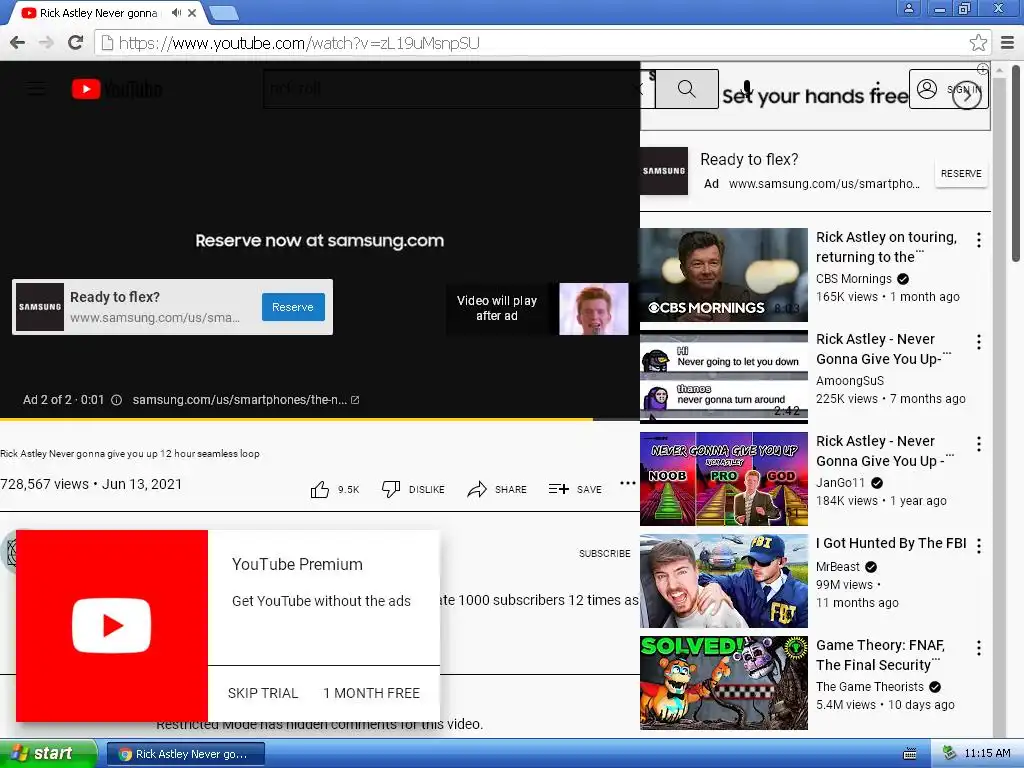Click the 'CBS Mornings' channel name

pos(854,279)
